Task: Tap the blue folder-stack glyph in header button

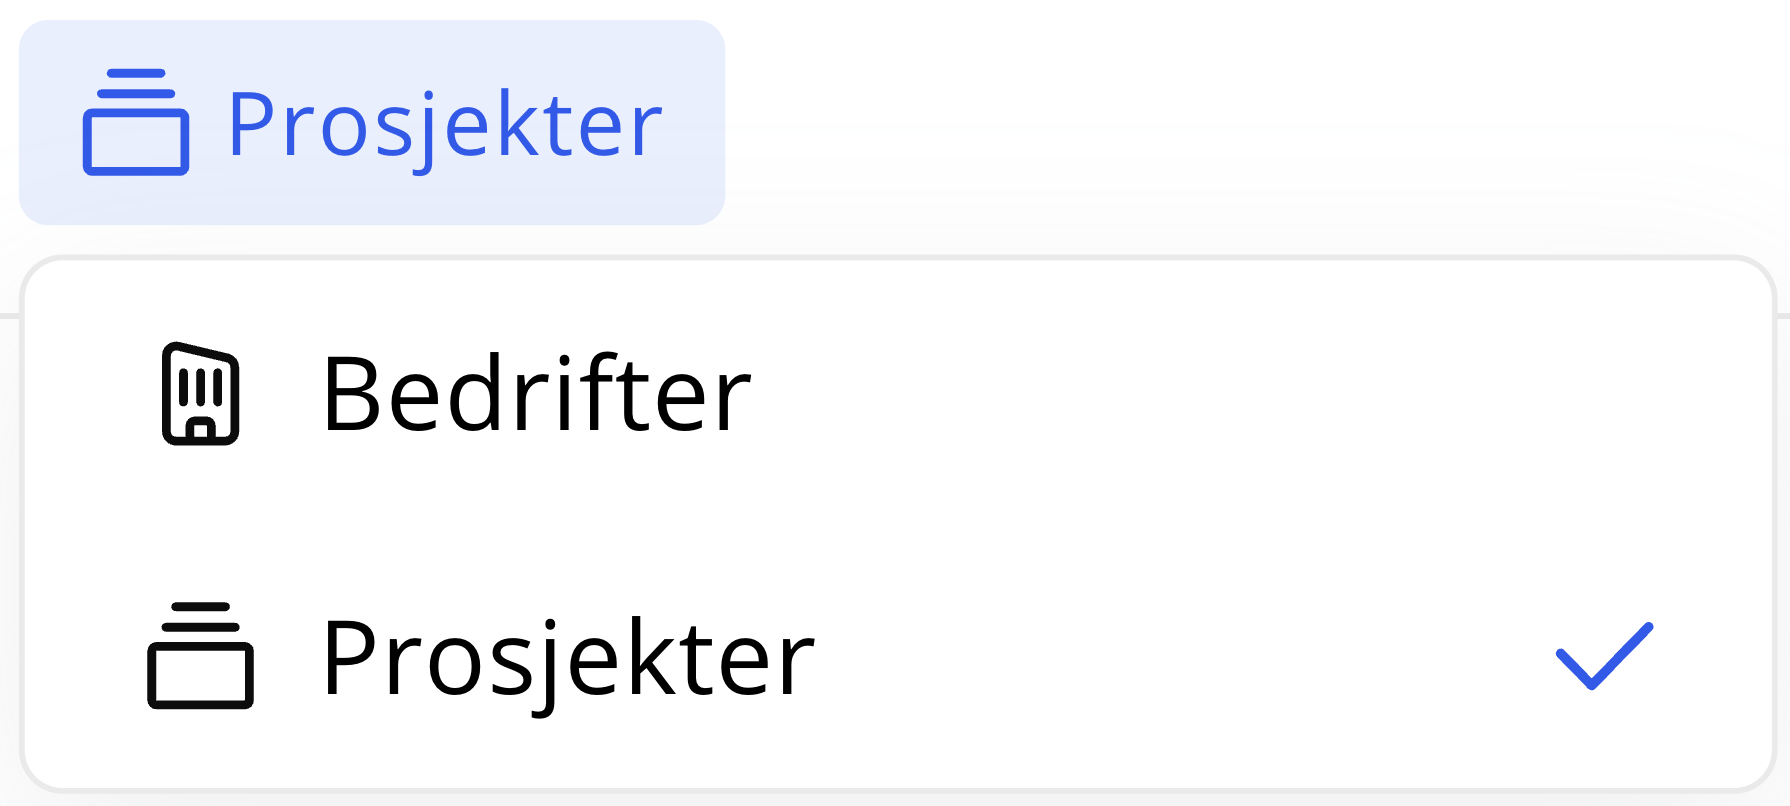Action: (135, 122)
